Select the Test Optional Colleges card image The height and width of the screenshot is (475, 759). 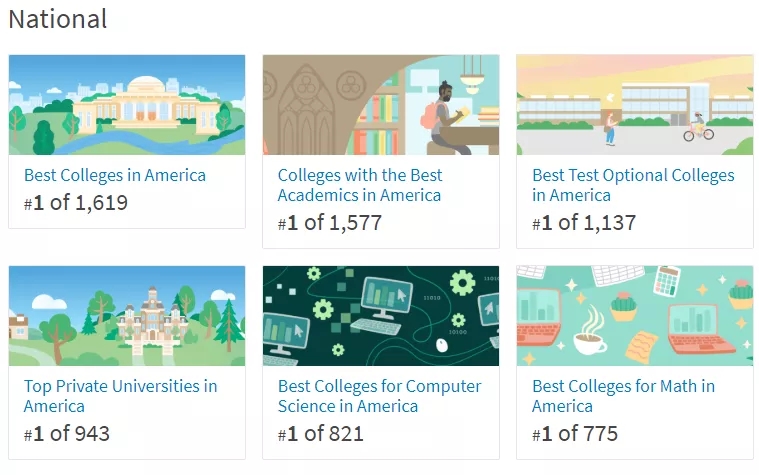click(x=634, y=105)
